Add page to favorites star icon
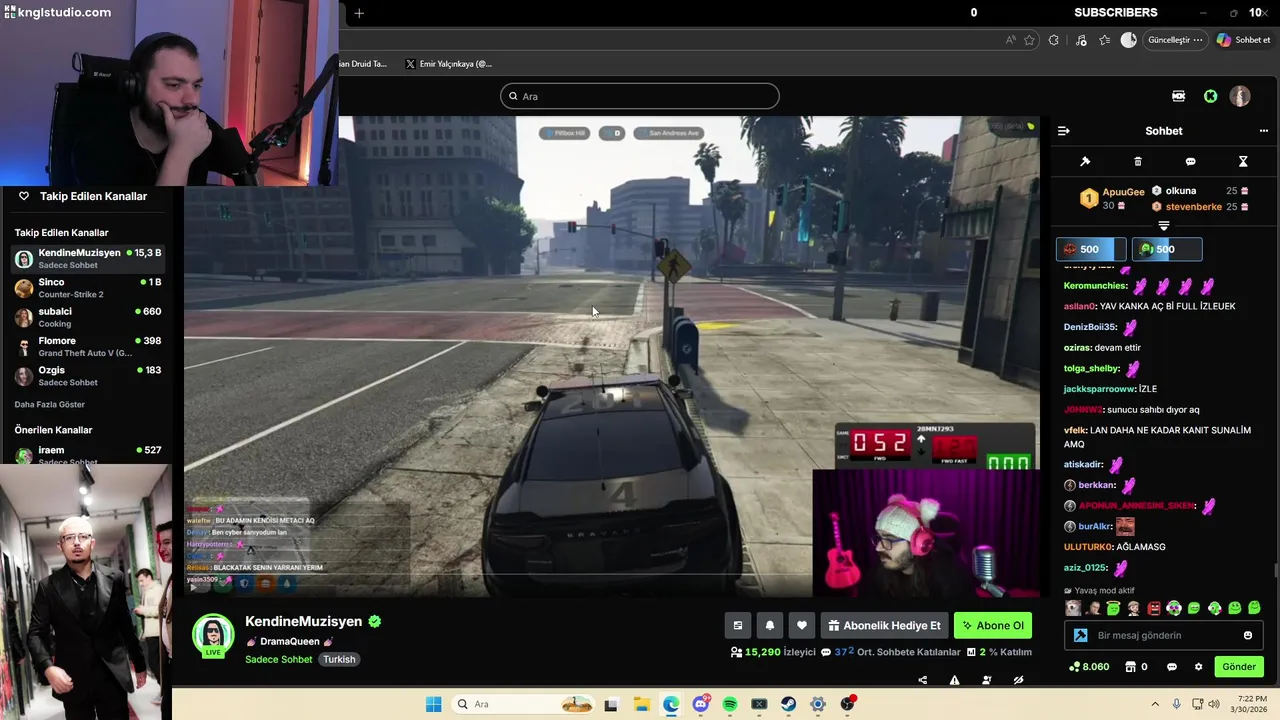The width and height of the screenshot is (1280, 720). point(1029,40)
